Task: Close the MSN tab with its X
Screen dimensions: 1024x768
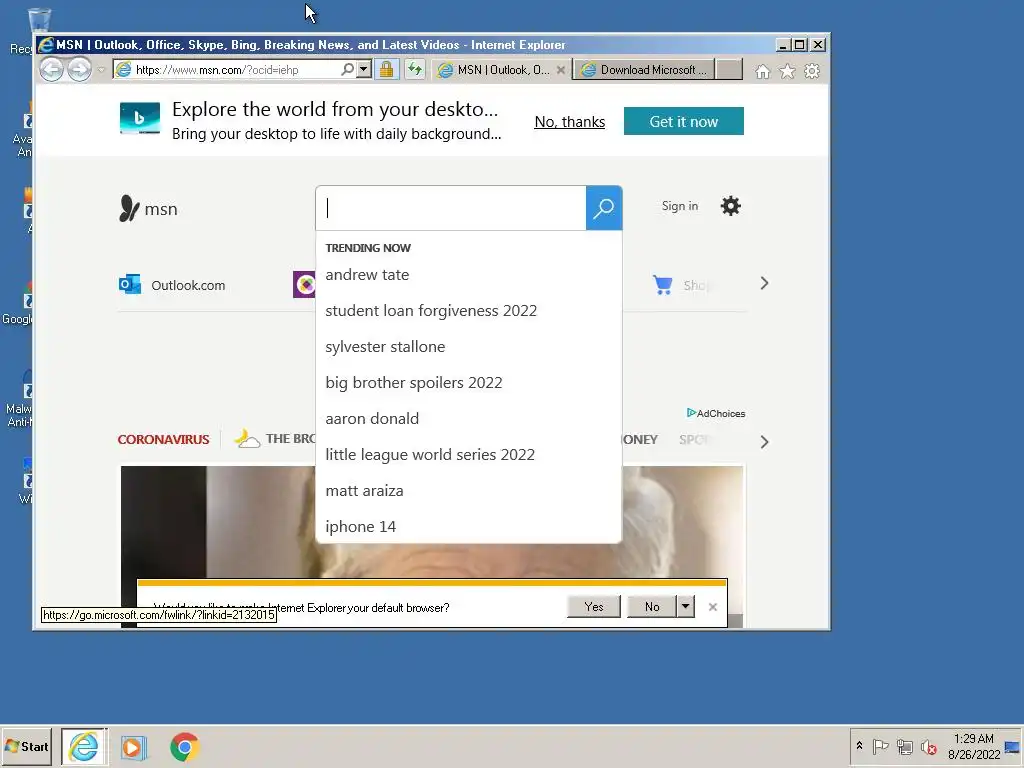Action: (560, 70)
